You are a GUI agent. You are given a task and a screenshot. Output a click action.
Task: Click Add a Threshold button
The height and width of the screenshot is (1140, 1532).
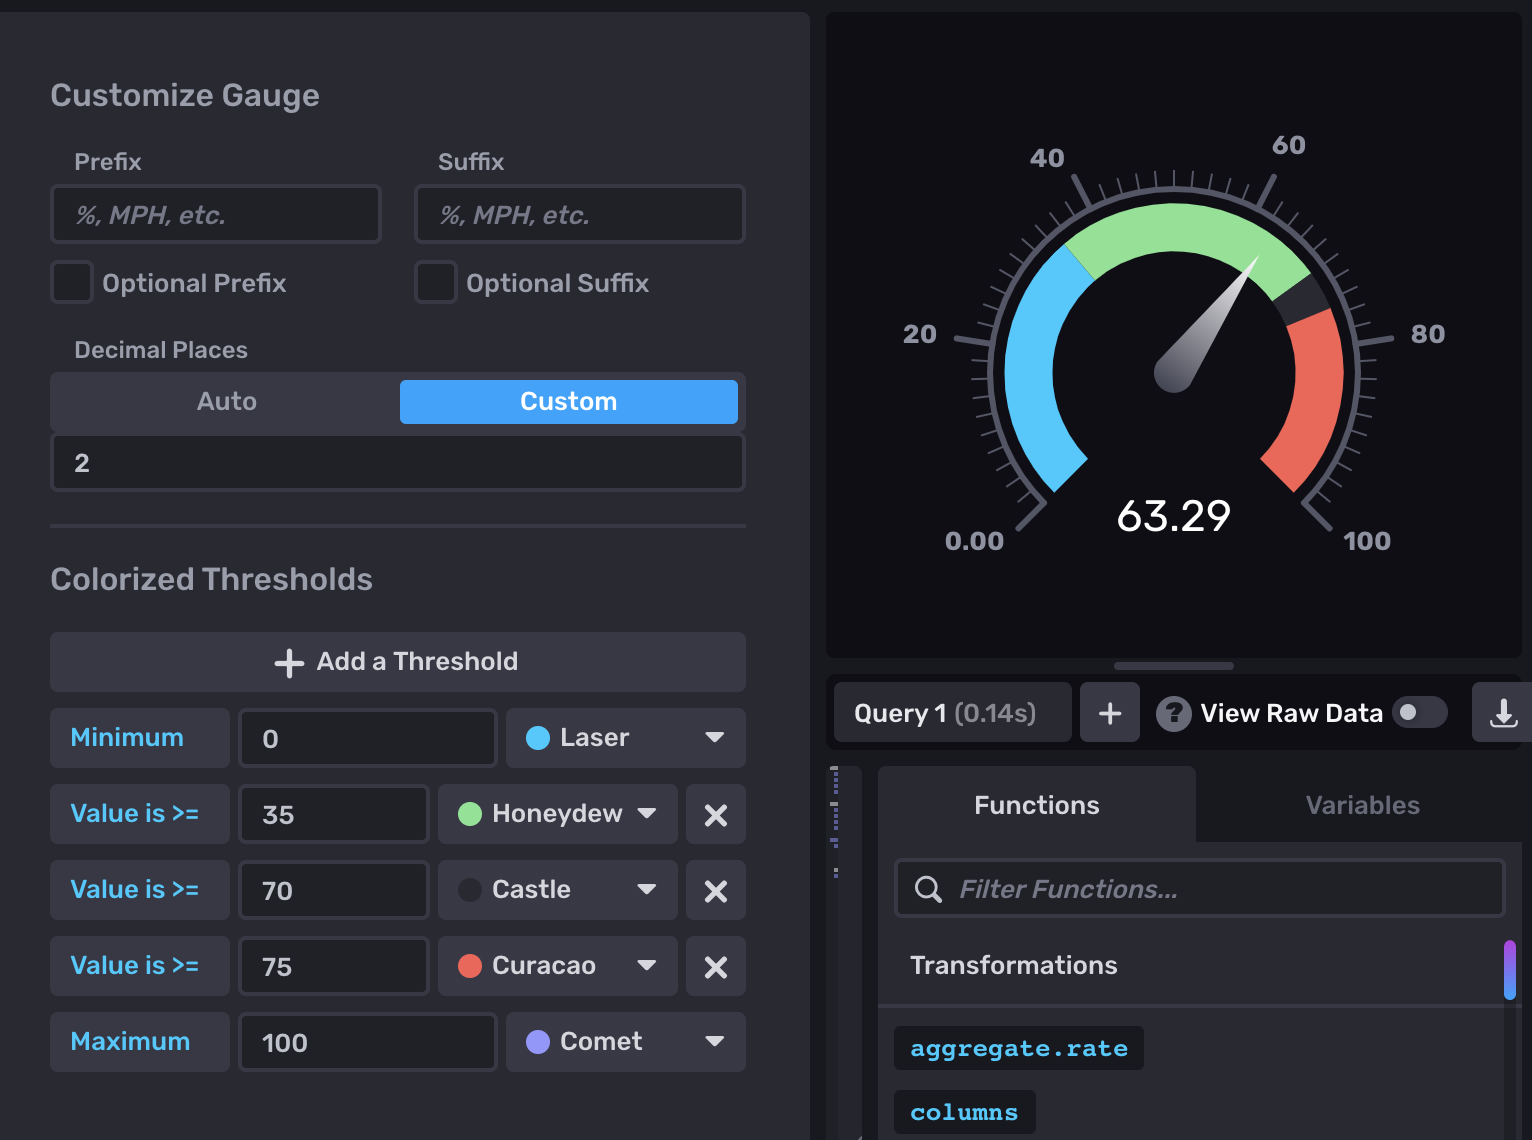coord(397,662)
